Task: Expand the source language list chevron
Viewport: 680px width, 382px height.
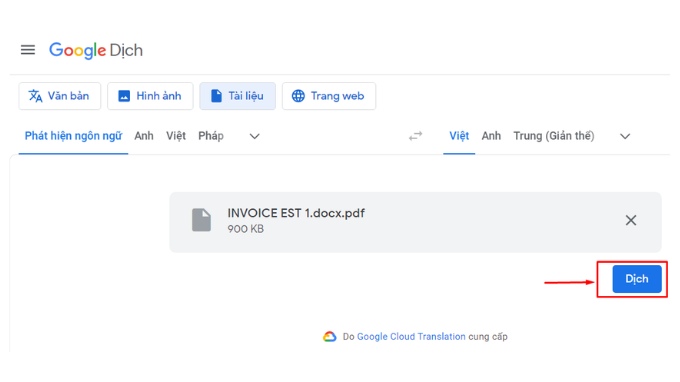Action: [255, 137]
